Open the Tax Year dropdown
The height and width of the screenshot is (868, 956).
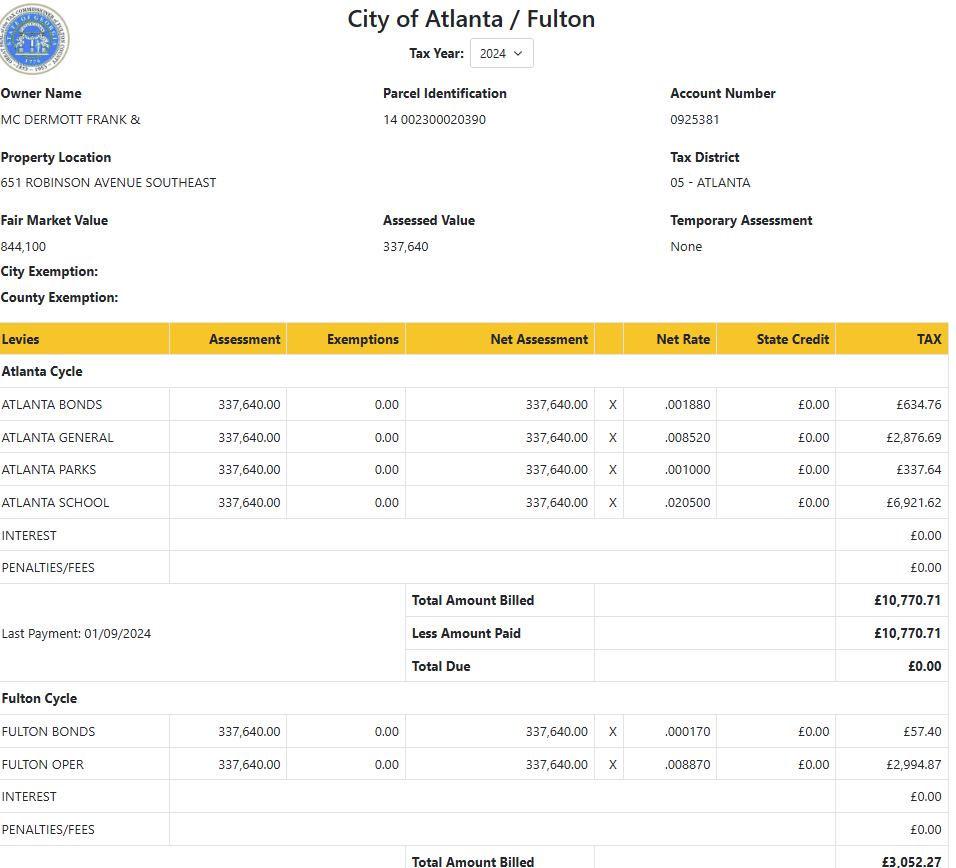pyautogui.click(x=501, y=54)
